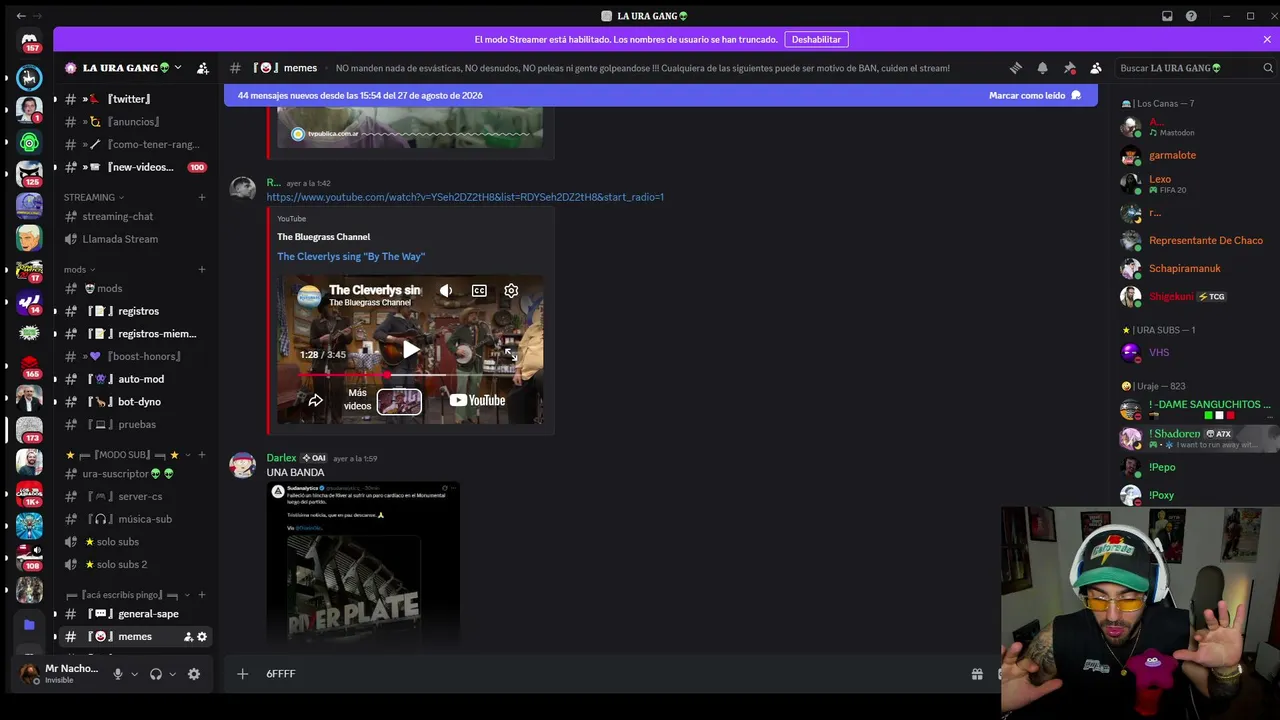This screenshot has width=1280, height=720.
Task: Open memes channel settings gear
Action: [202, 637]
